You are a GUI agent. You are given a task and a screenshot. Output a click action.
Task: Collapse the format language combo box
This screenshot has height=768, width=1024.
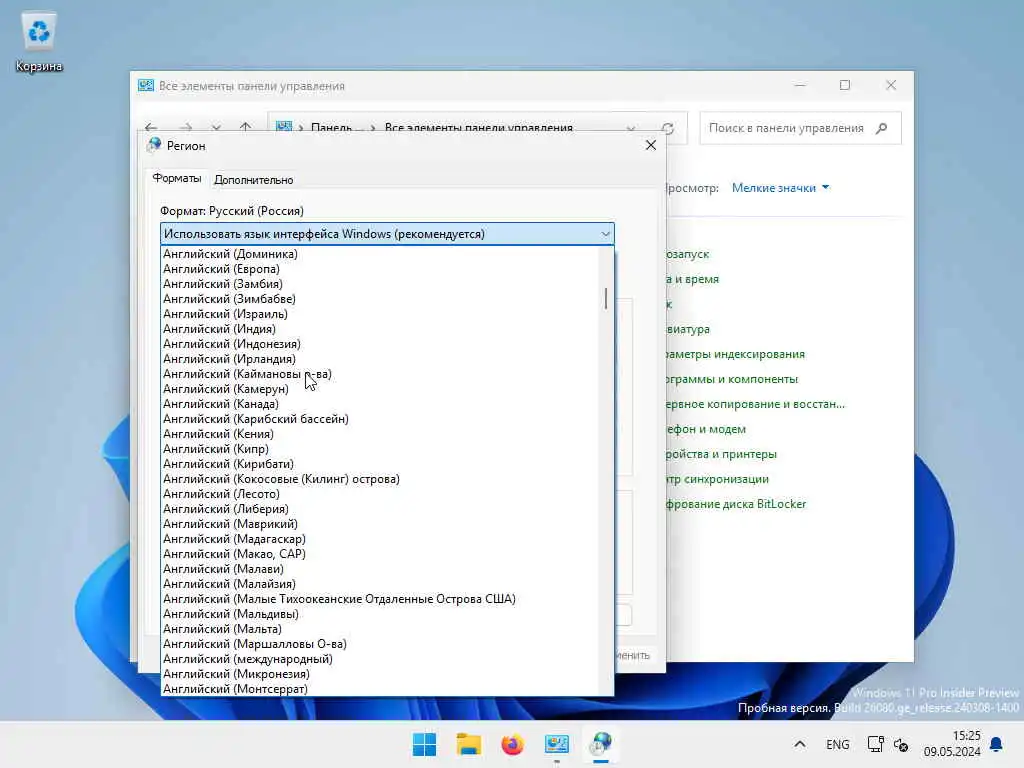605,234
